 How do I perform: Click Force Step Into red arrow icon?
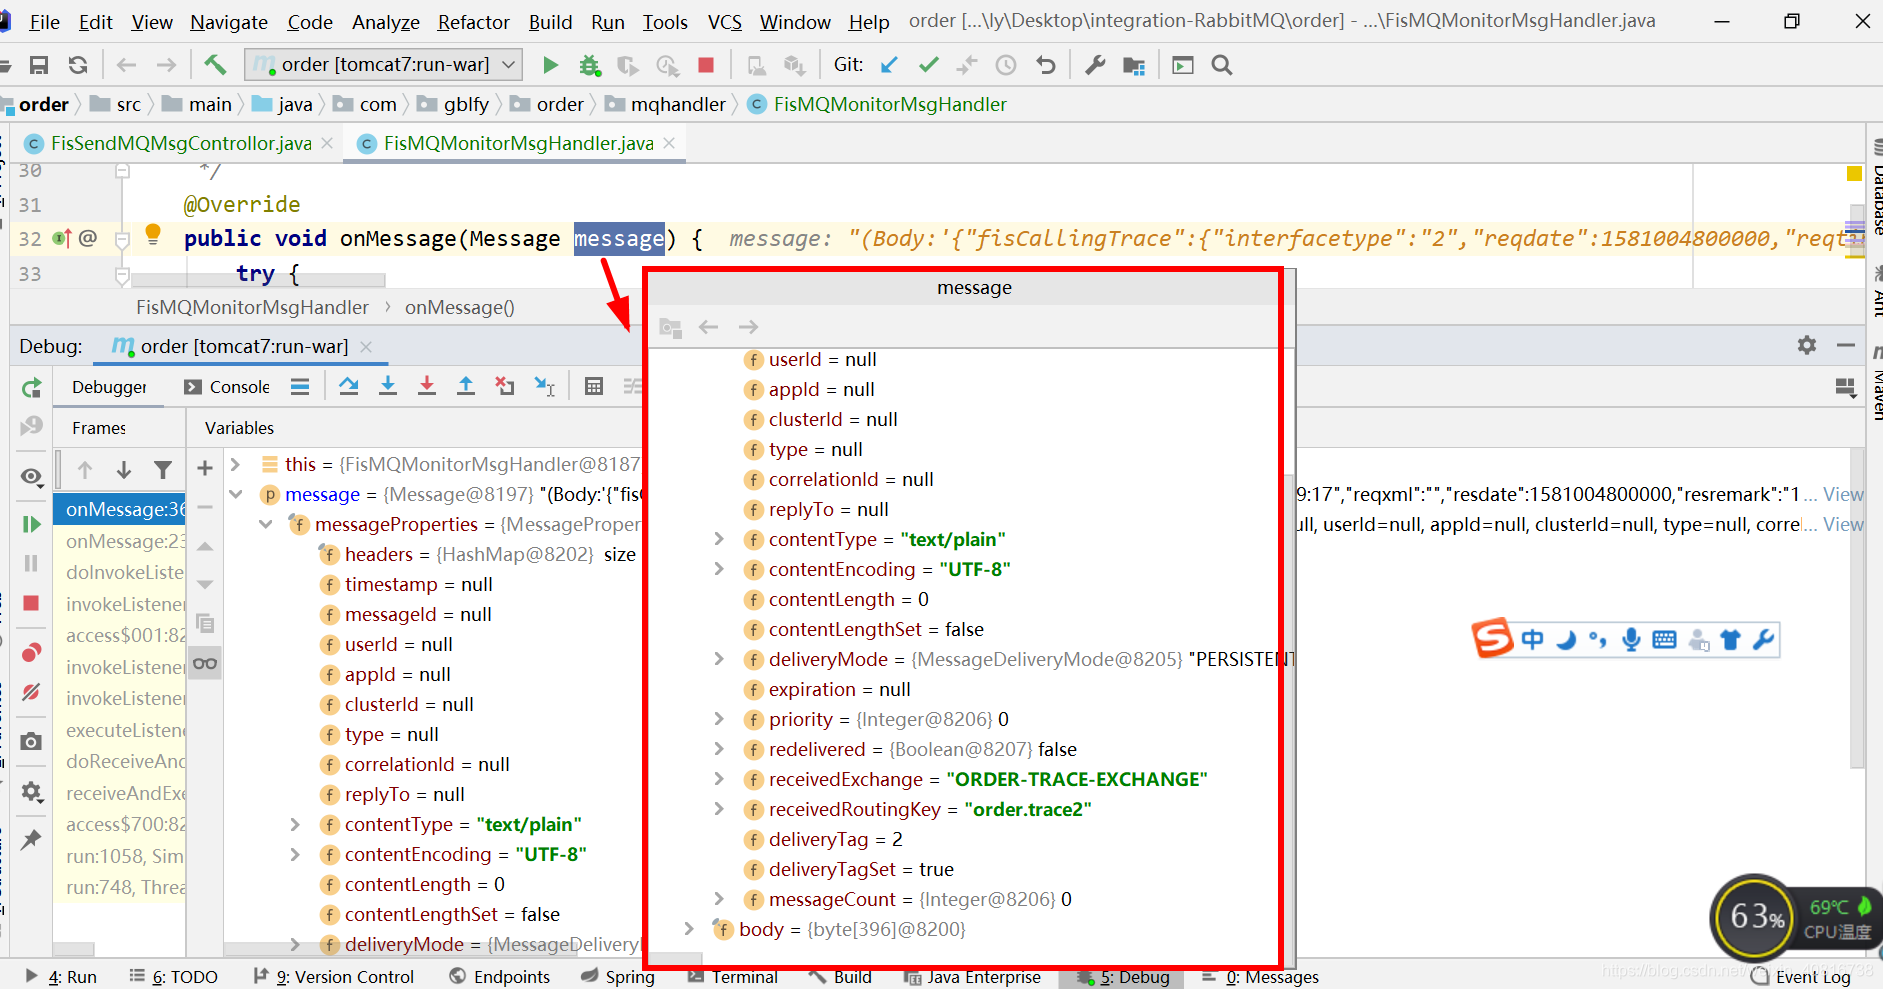pos(427,386)
